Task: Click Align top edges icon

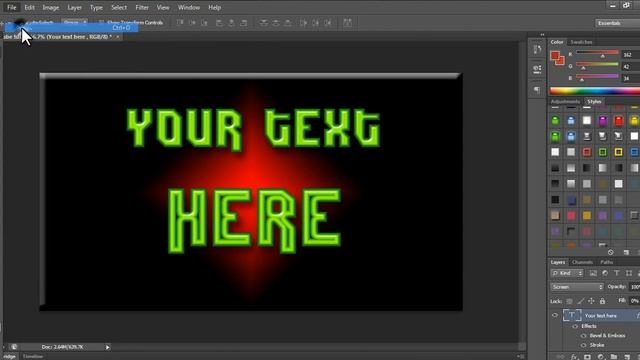Action: coord(180,23)
